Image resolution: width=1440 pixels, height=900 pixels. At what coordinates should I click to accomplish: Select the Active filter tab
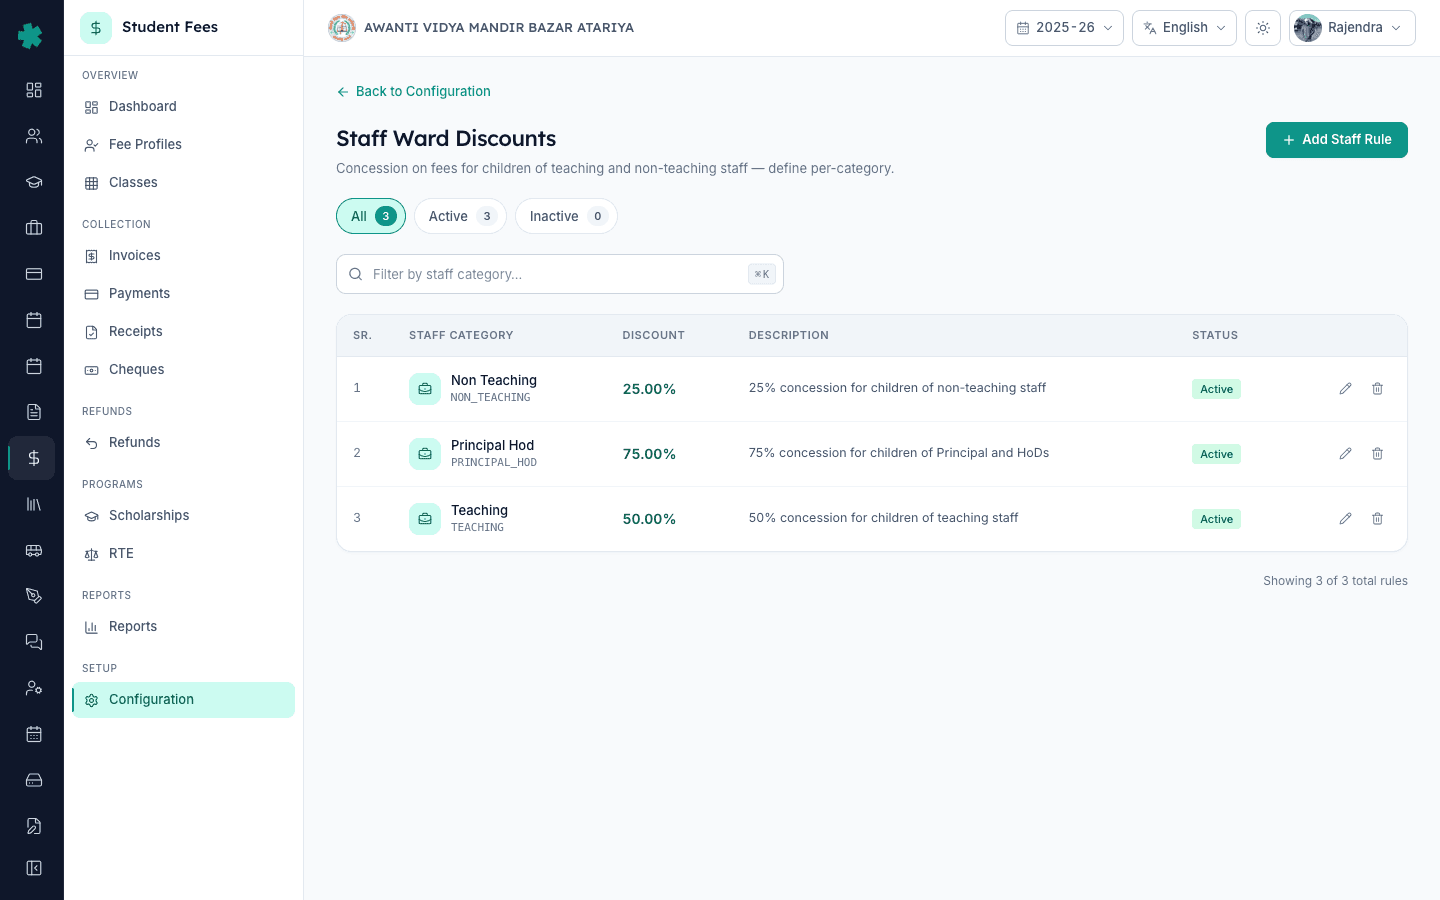(x=460, y=216)
